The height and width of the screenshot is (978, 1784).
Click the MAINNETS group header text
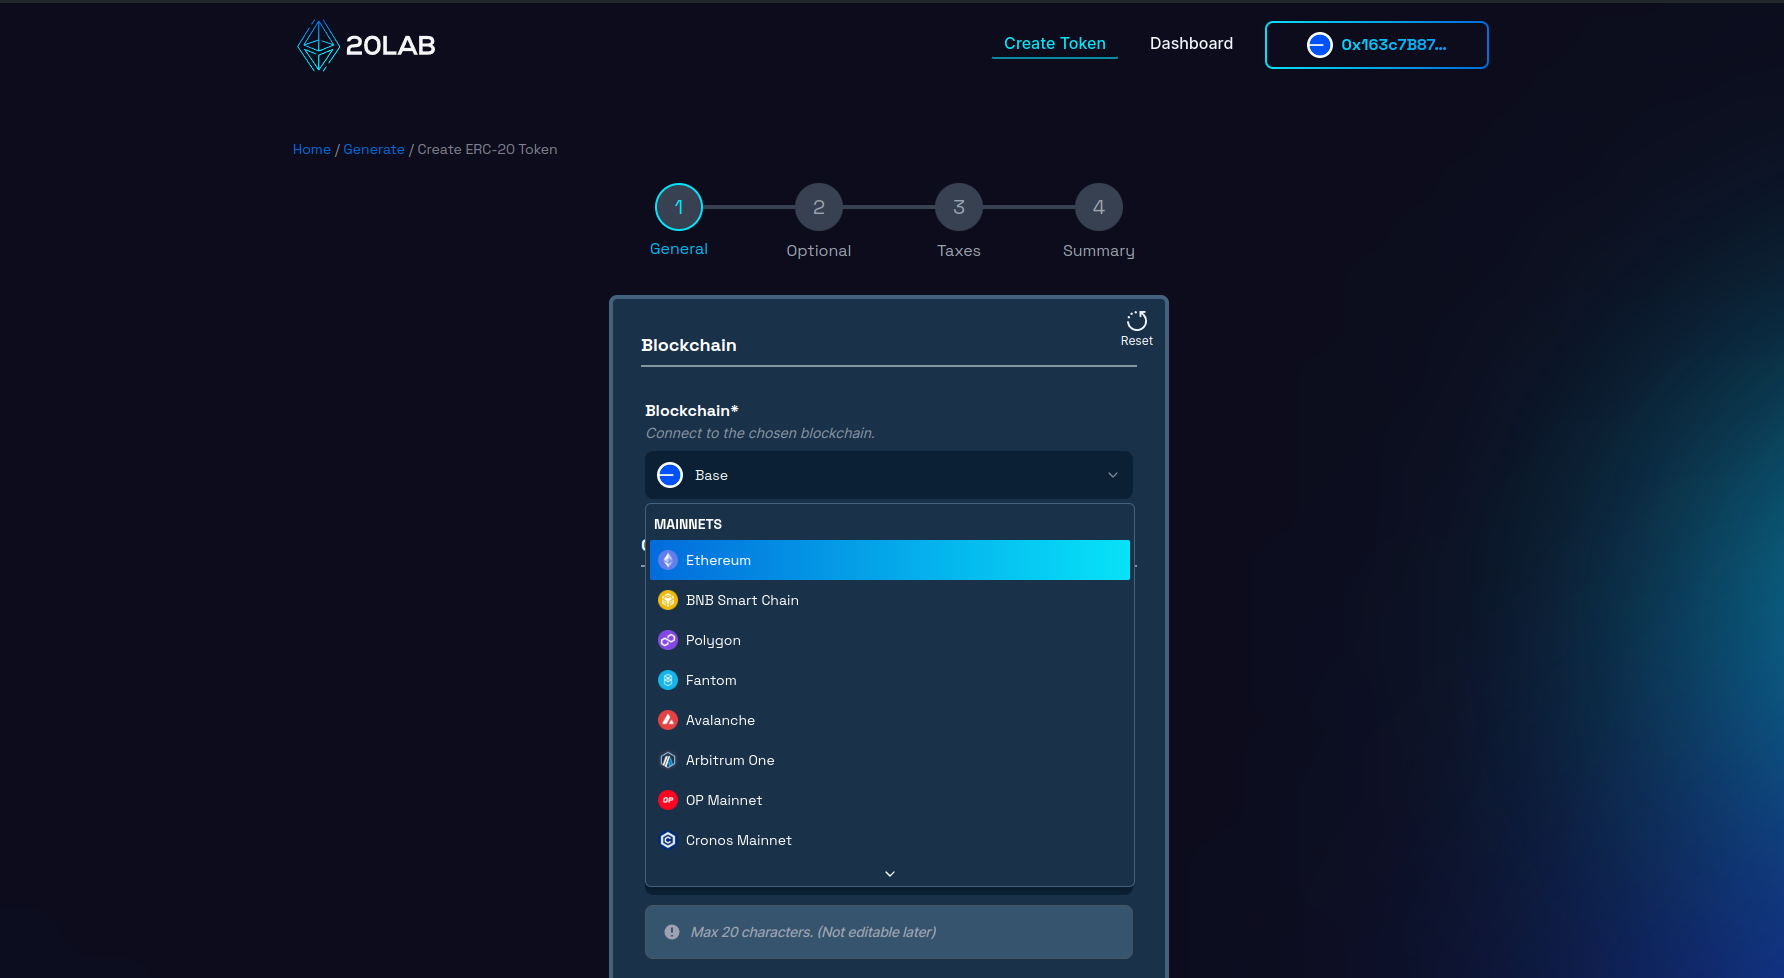[688, 524]
